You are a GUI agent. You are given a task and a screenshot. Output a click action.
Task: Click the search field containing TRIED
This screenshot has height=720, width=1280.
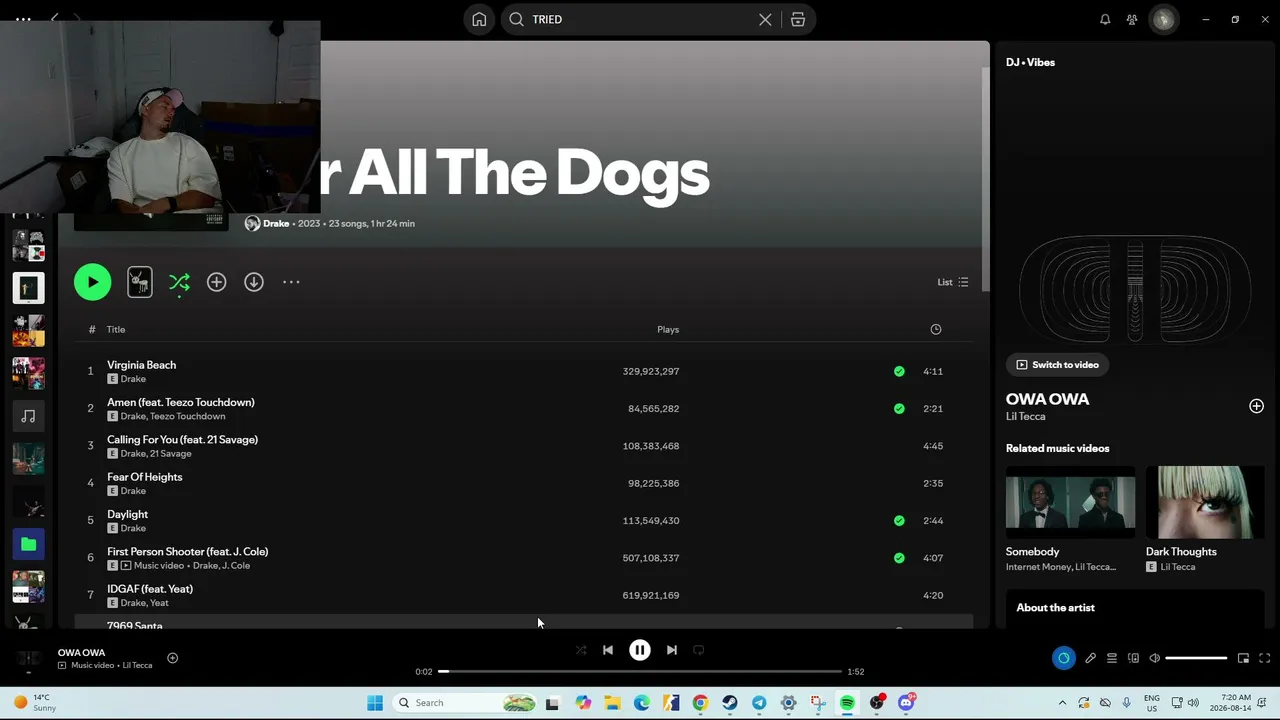coord(640,19)
